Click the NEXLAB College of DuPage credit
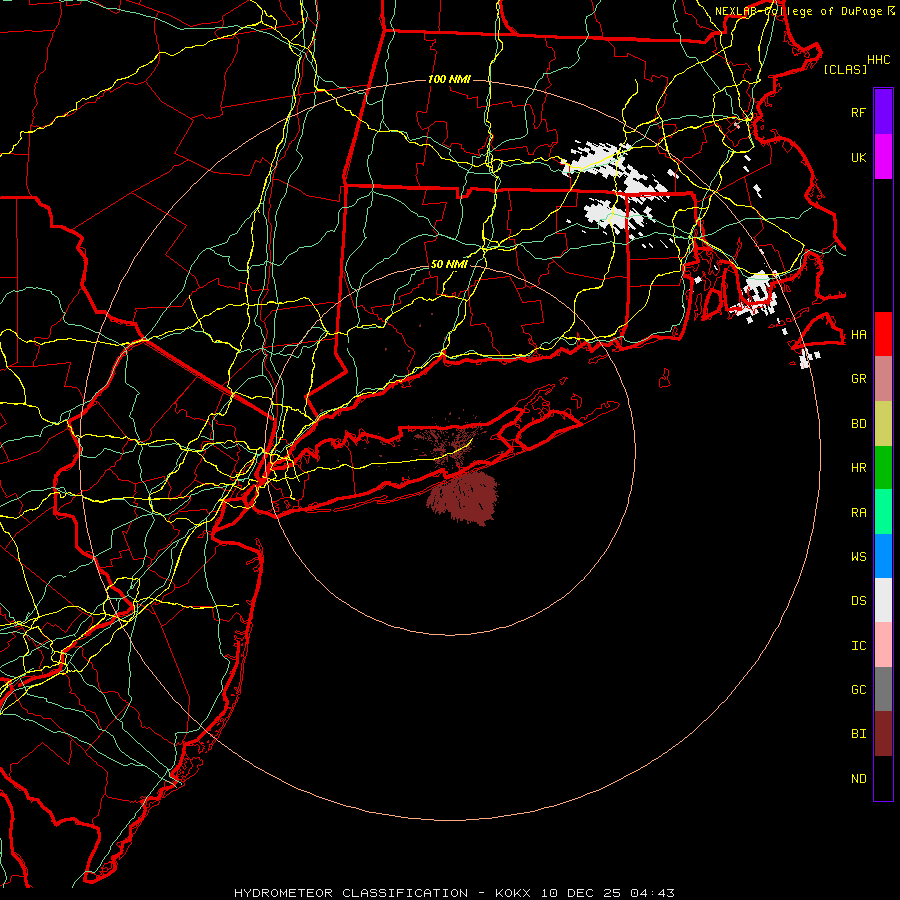 coord(804,11)
